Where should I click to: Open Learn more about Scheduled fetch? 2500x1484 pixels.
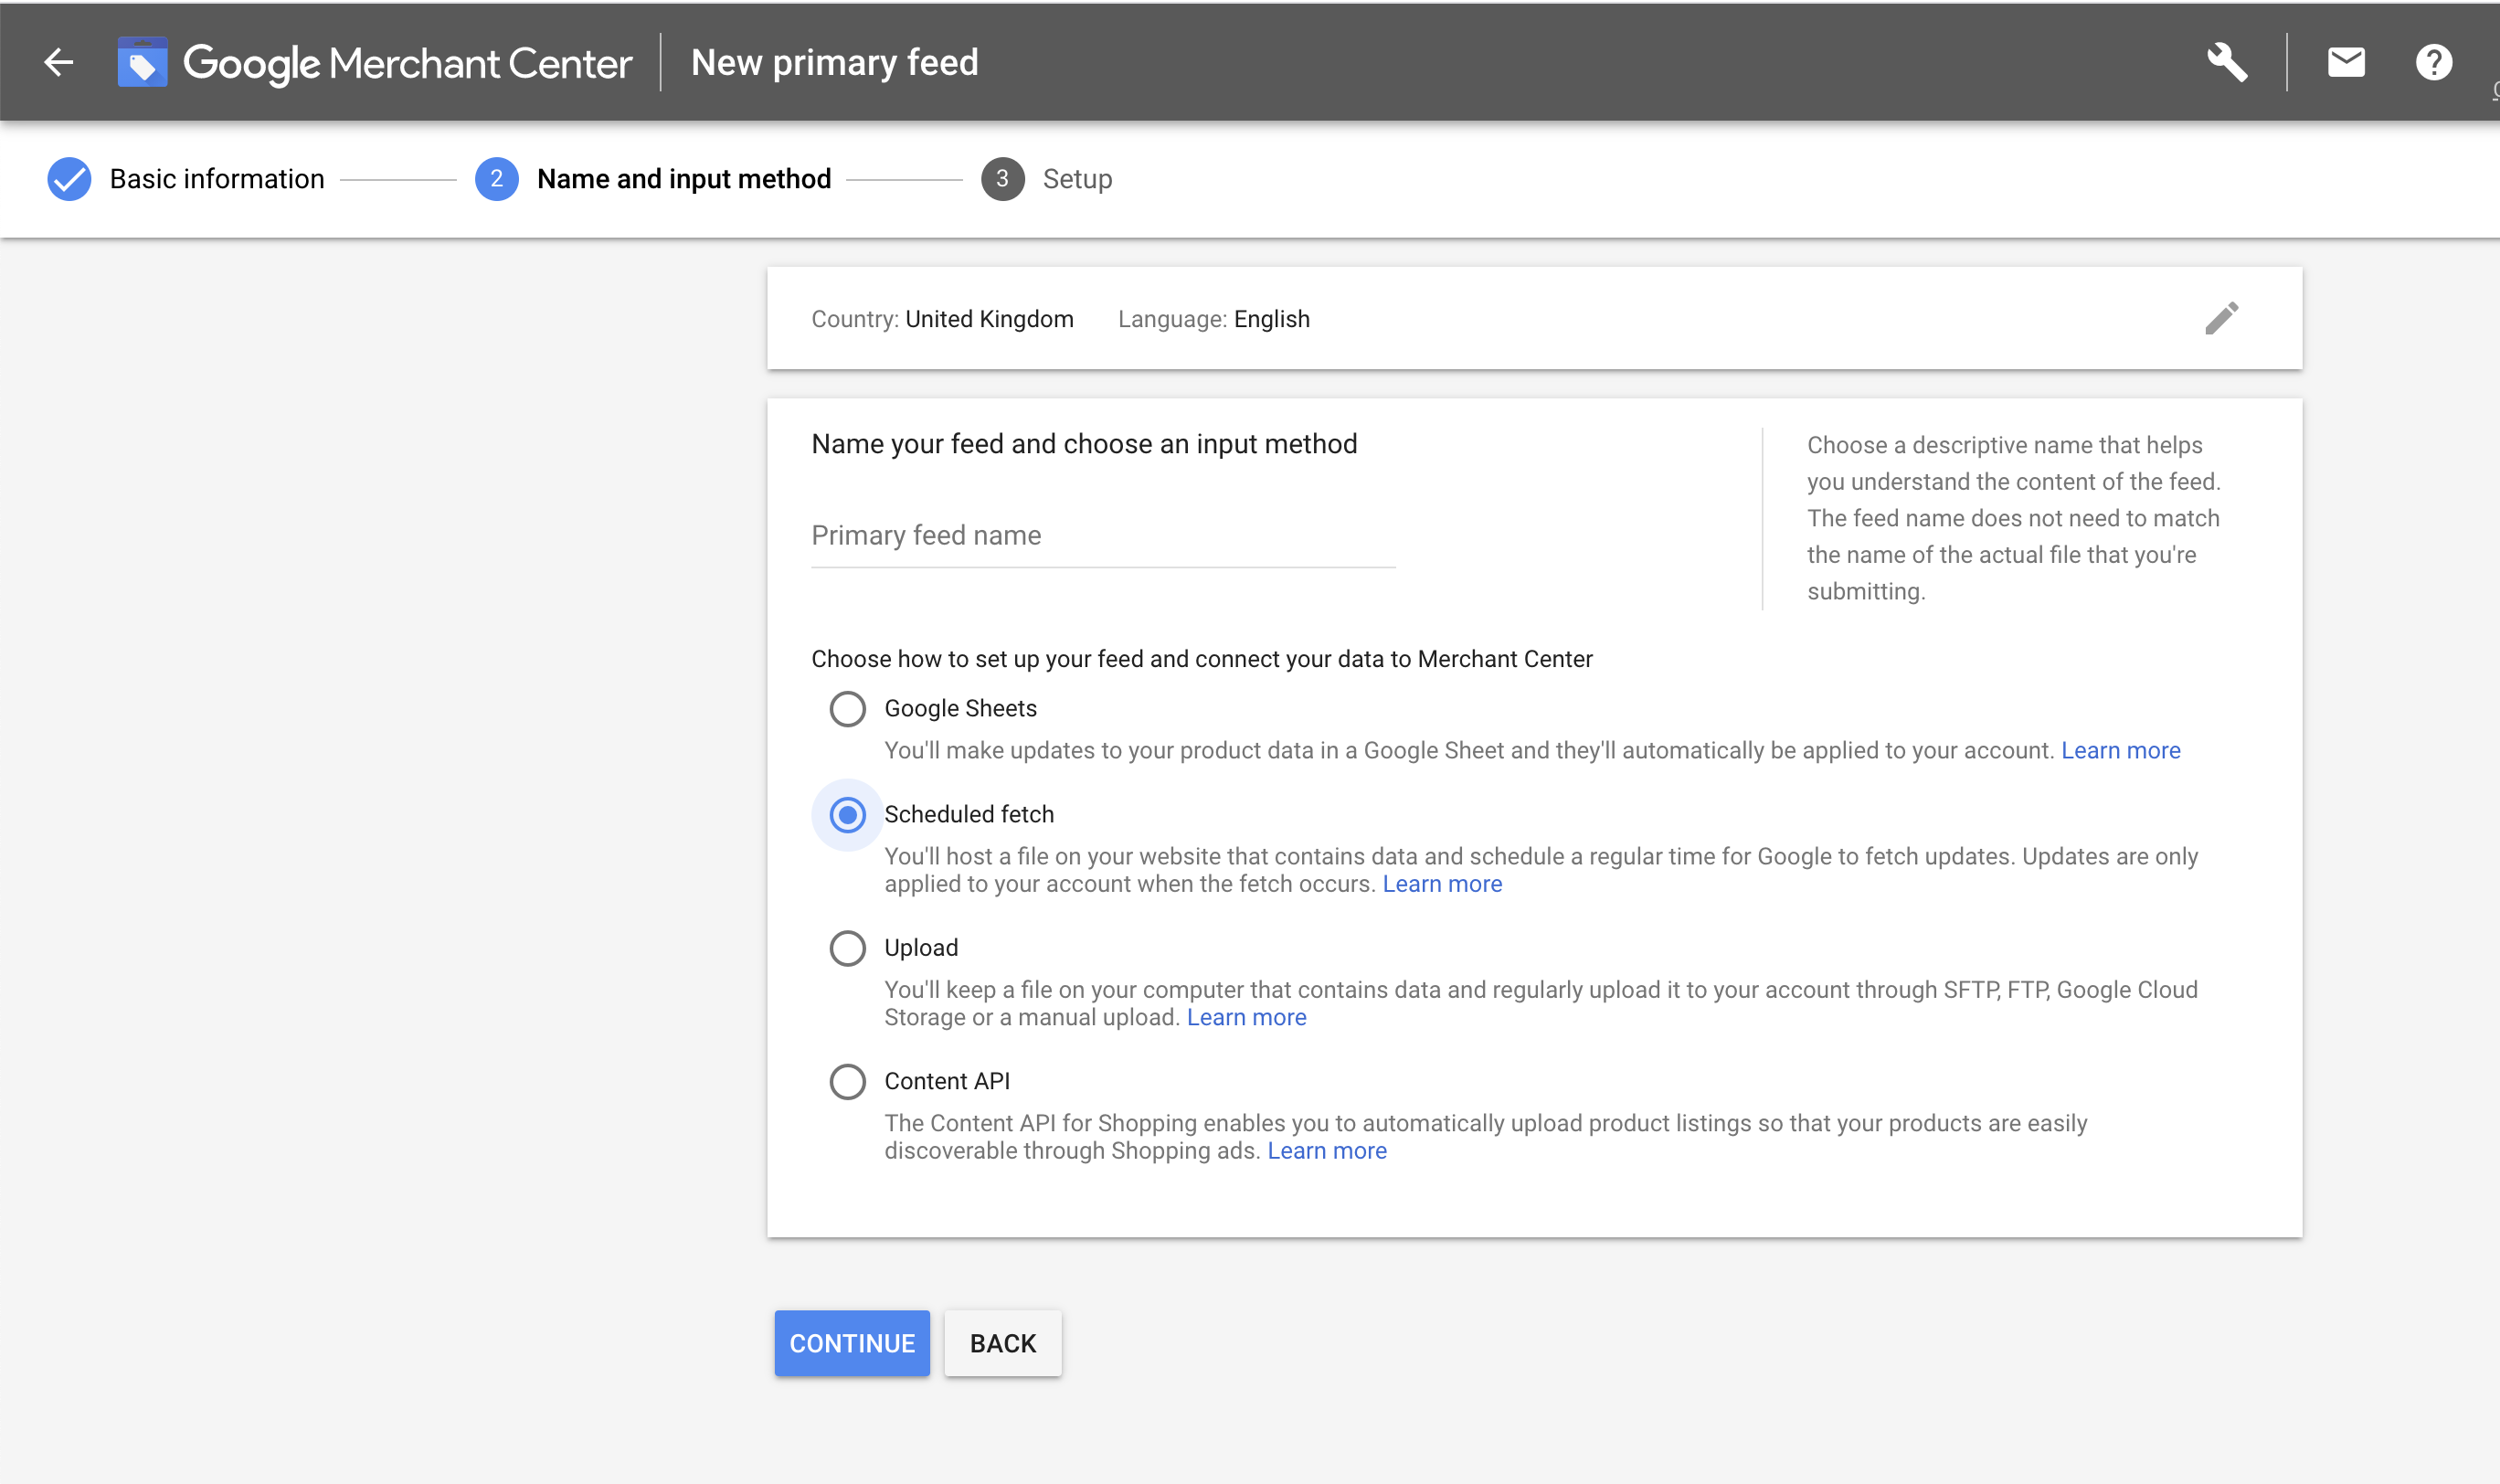tap(1442, 883)
